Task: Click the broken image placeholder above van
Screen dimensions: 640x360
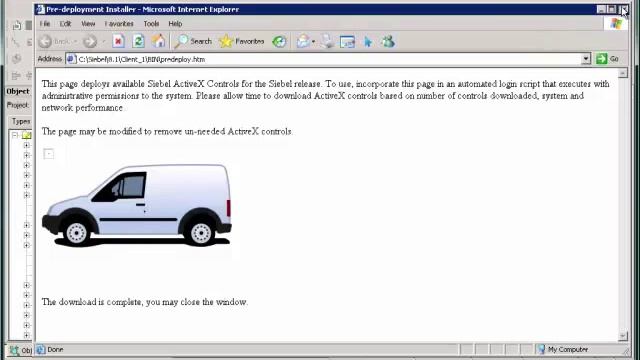Action: click(49, 154)
